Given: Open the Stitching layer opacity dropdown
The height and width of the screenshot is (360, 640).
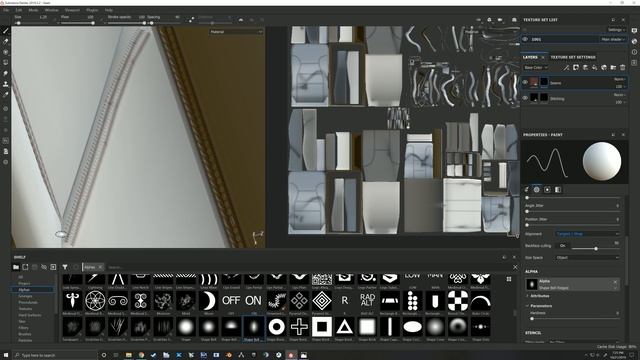Looking at the screenshot, I should pyautogui.click(x=620, y=102).
